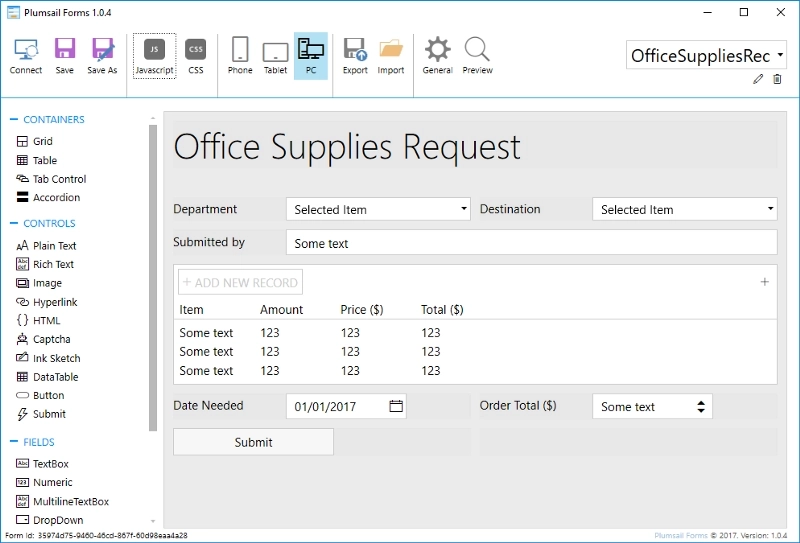Delete the form with trash icon
This screenshot has height=543, width=800.
click(x=777, y=79)
